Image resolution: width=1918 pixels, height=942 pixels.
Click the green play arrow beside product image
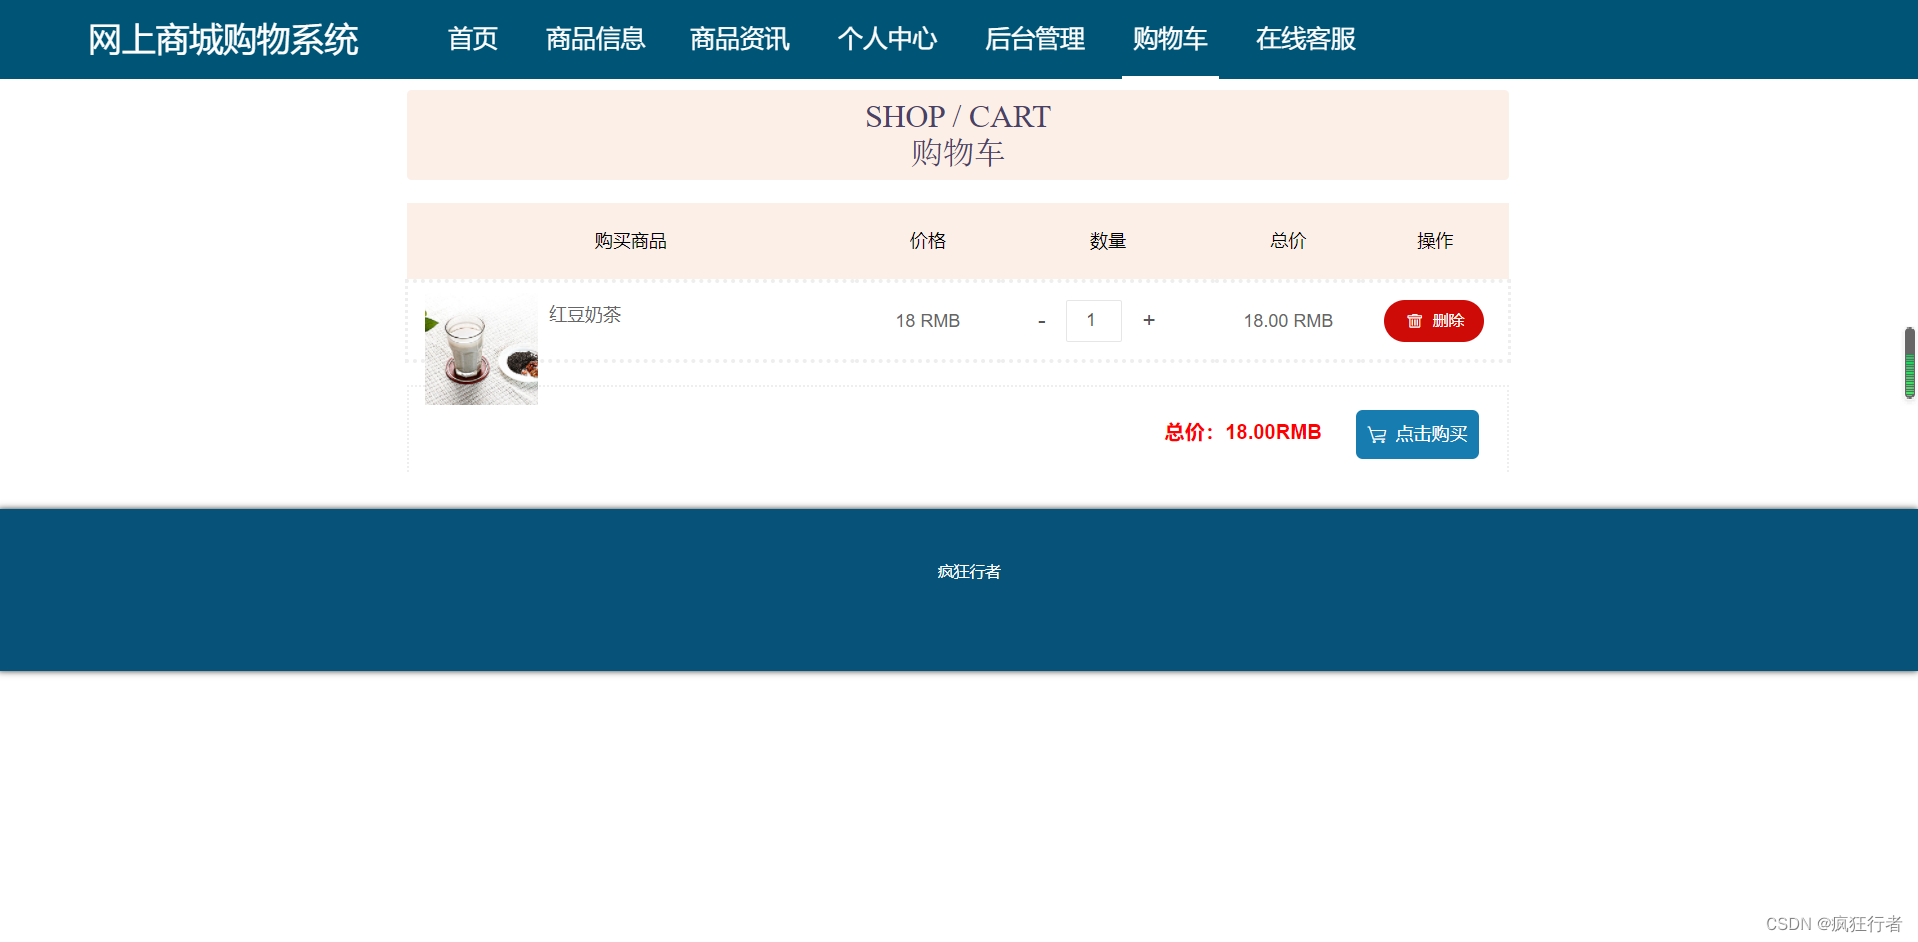430,323
